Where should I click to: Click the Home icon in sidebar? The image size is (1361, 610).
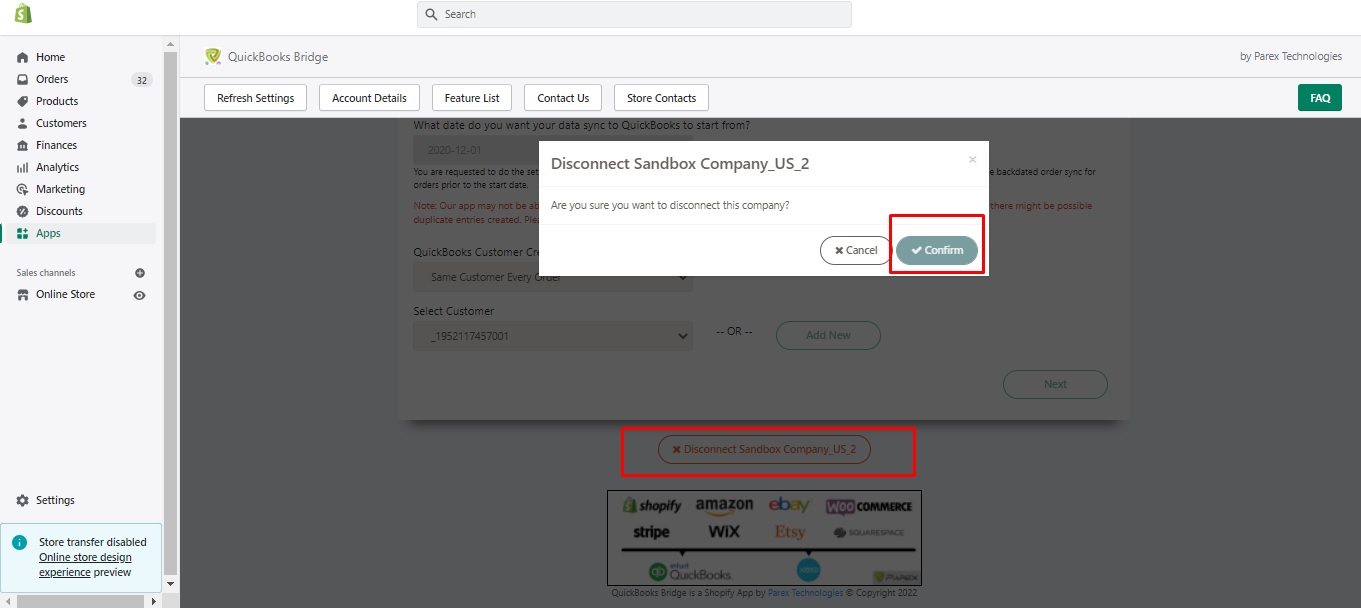(23, 57)
